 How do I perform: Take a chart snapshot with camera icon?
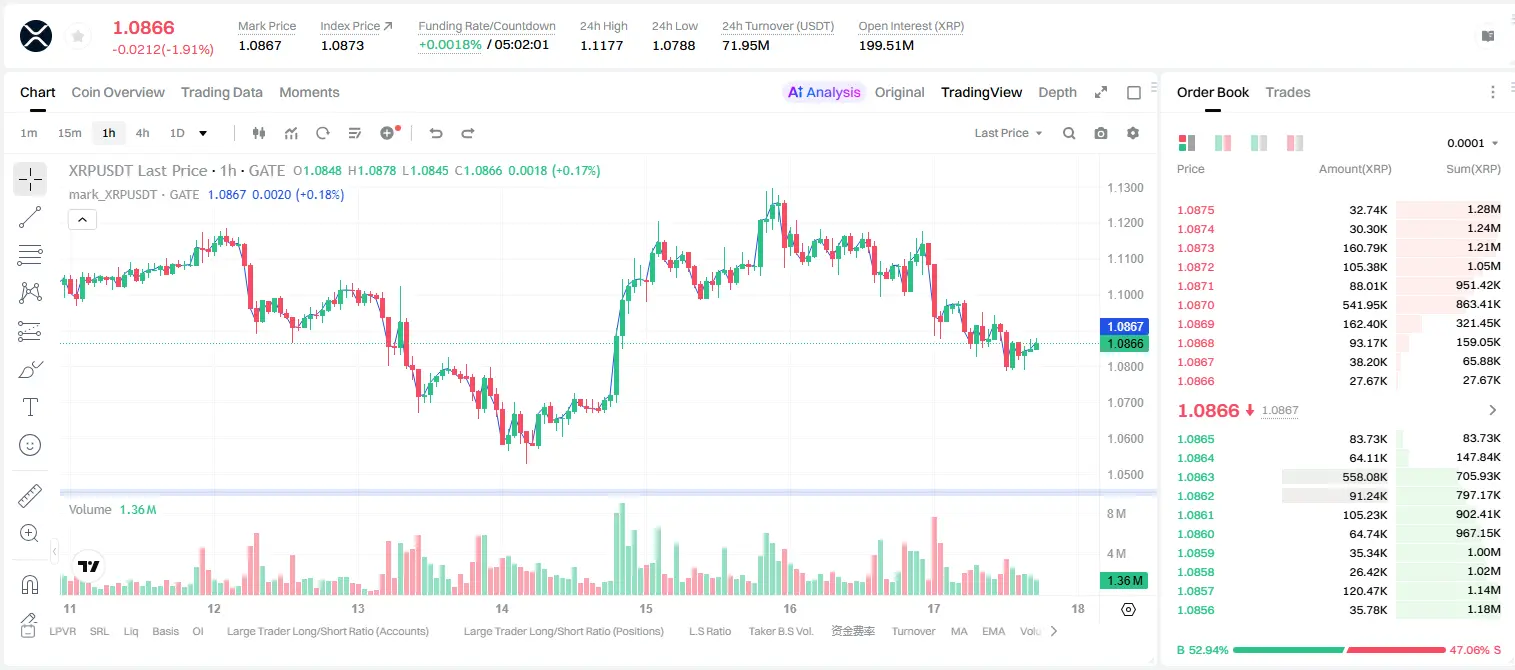(1101, 133)
